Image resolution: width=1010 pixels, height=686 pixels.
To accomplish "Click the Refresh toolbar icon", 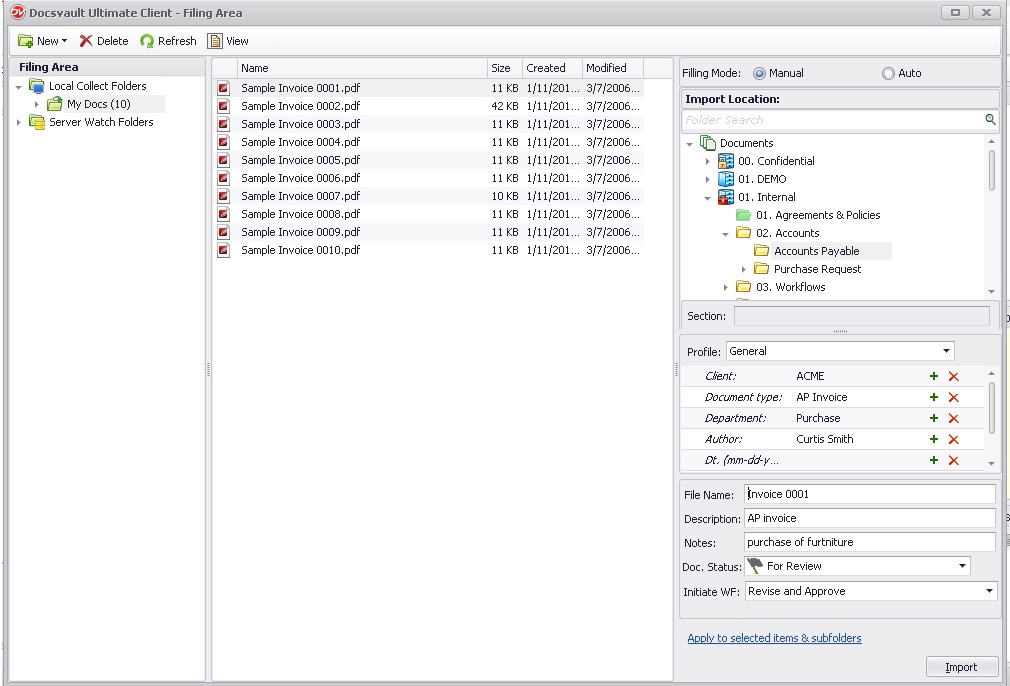I will (x=147, y=41).
